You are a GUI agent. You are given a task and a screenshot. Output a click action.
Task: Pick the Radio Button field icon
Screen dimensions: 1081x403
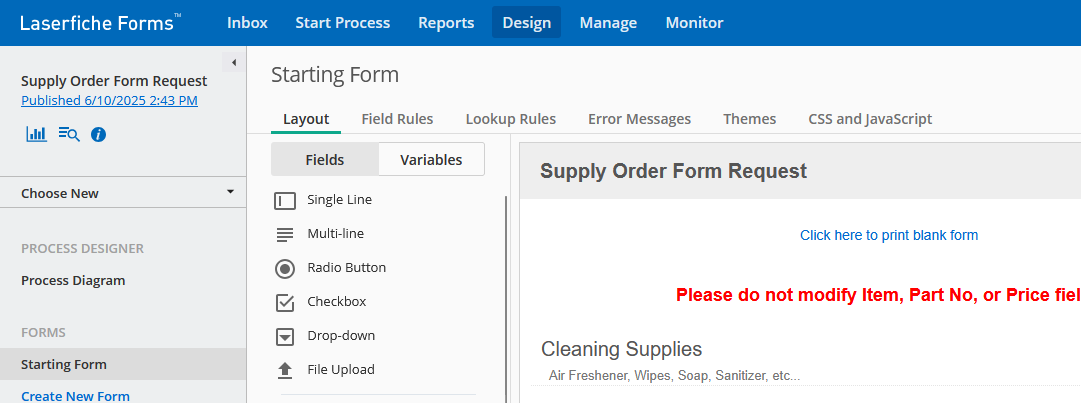coord(285,268)
